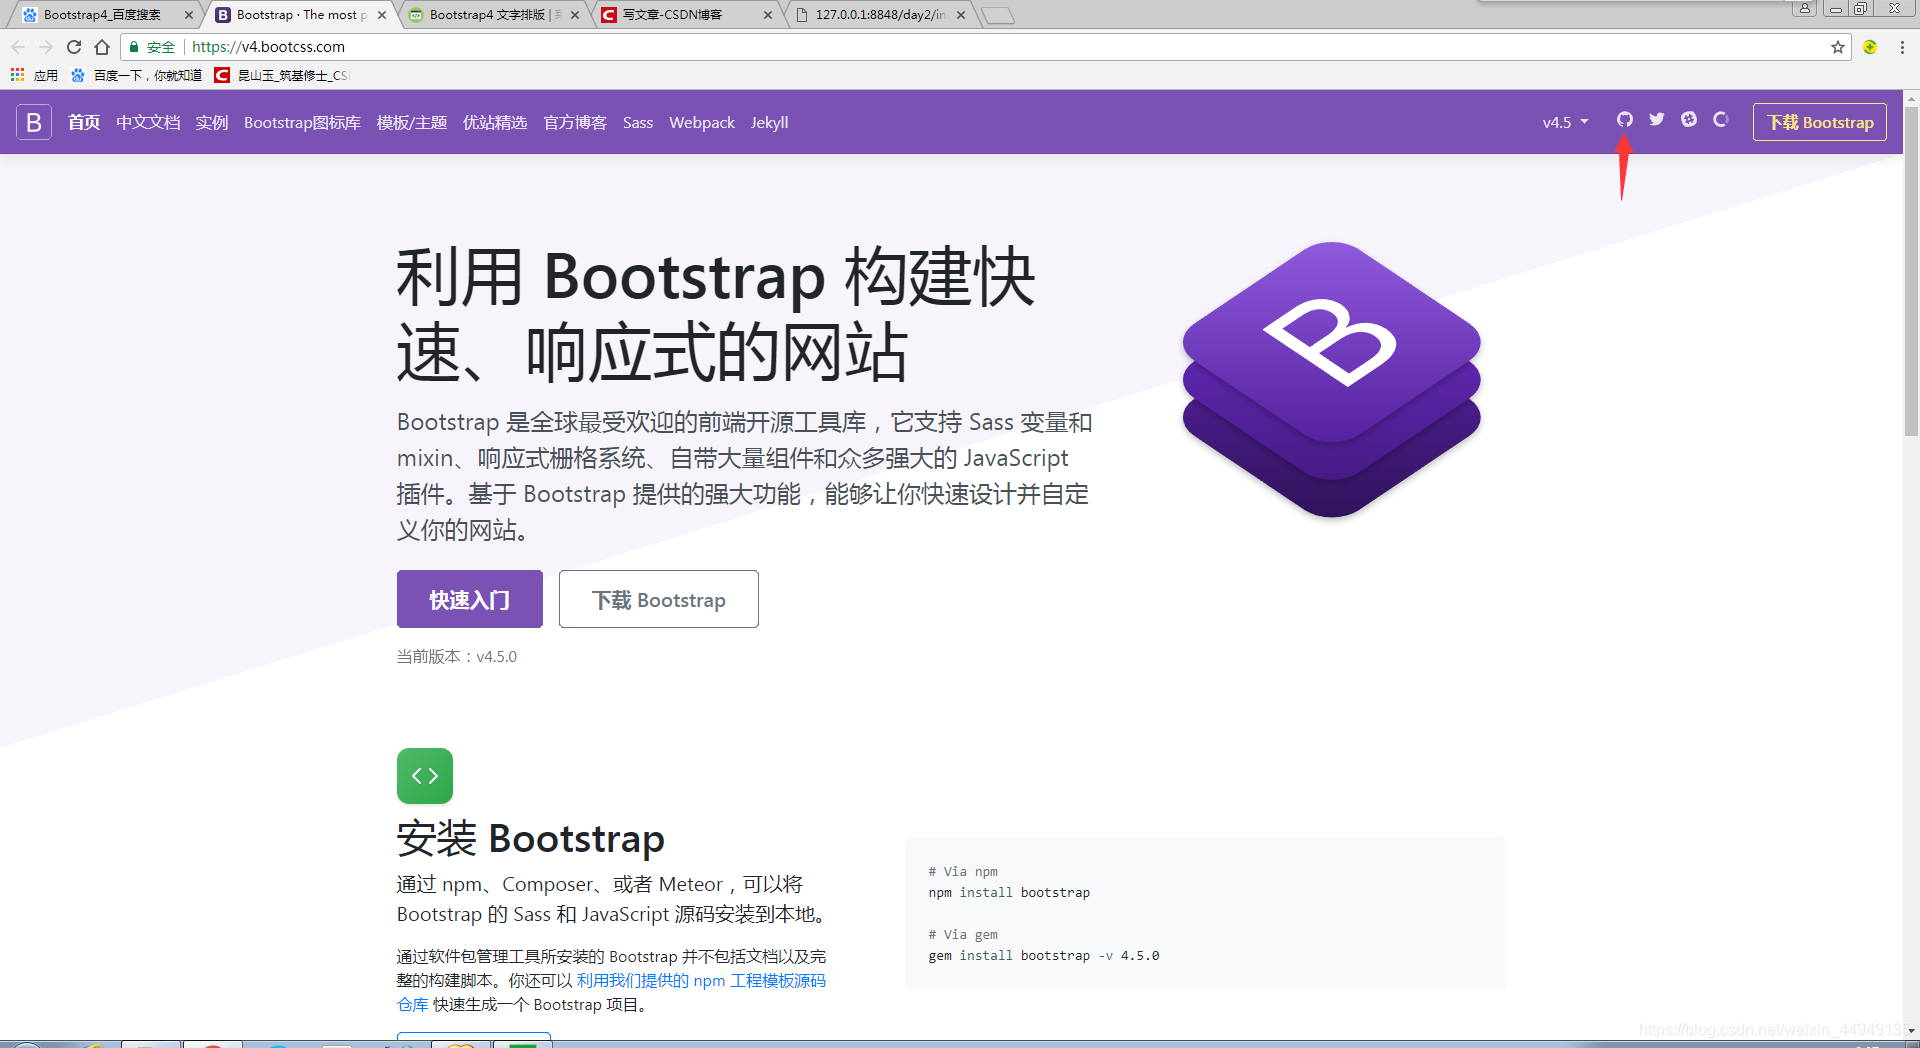Image resolution: width=1920 pixels, height=1048 pixels.
Task: Click the 下载 Bootstrap button in navbar
Action: coord(1819,122)
